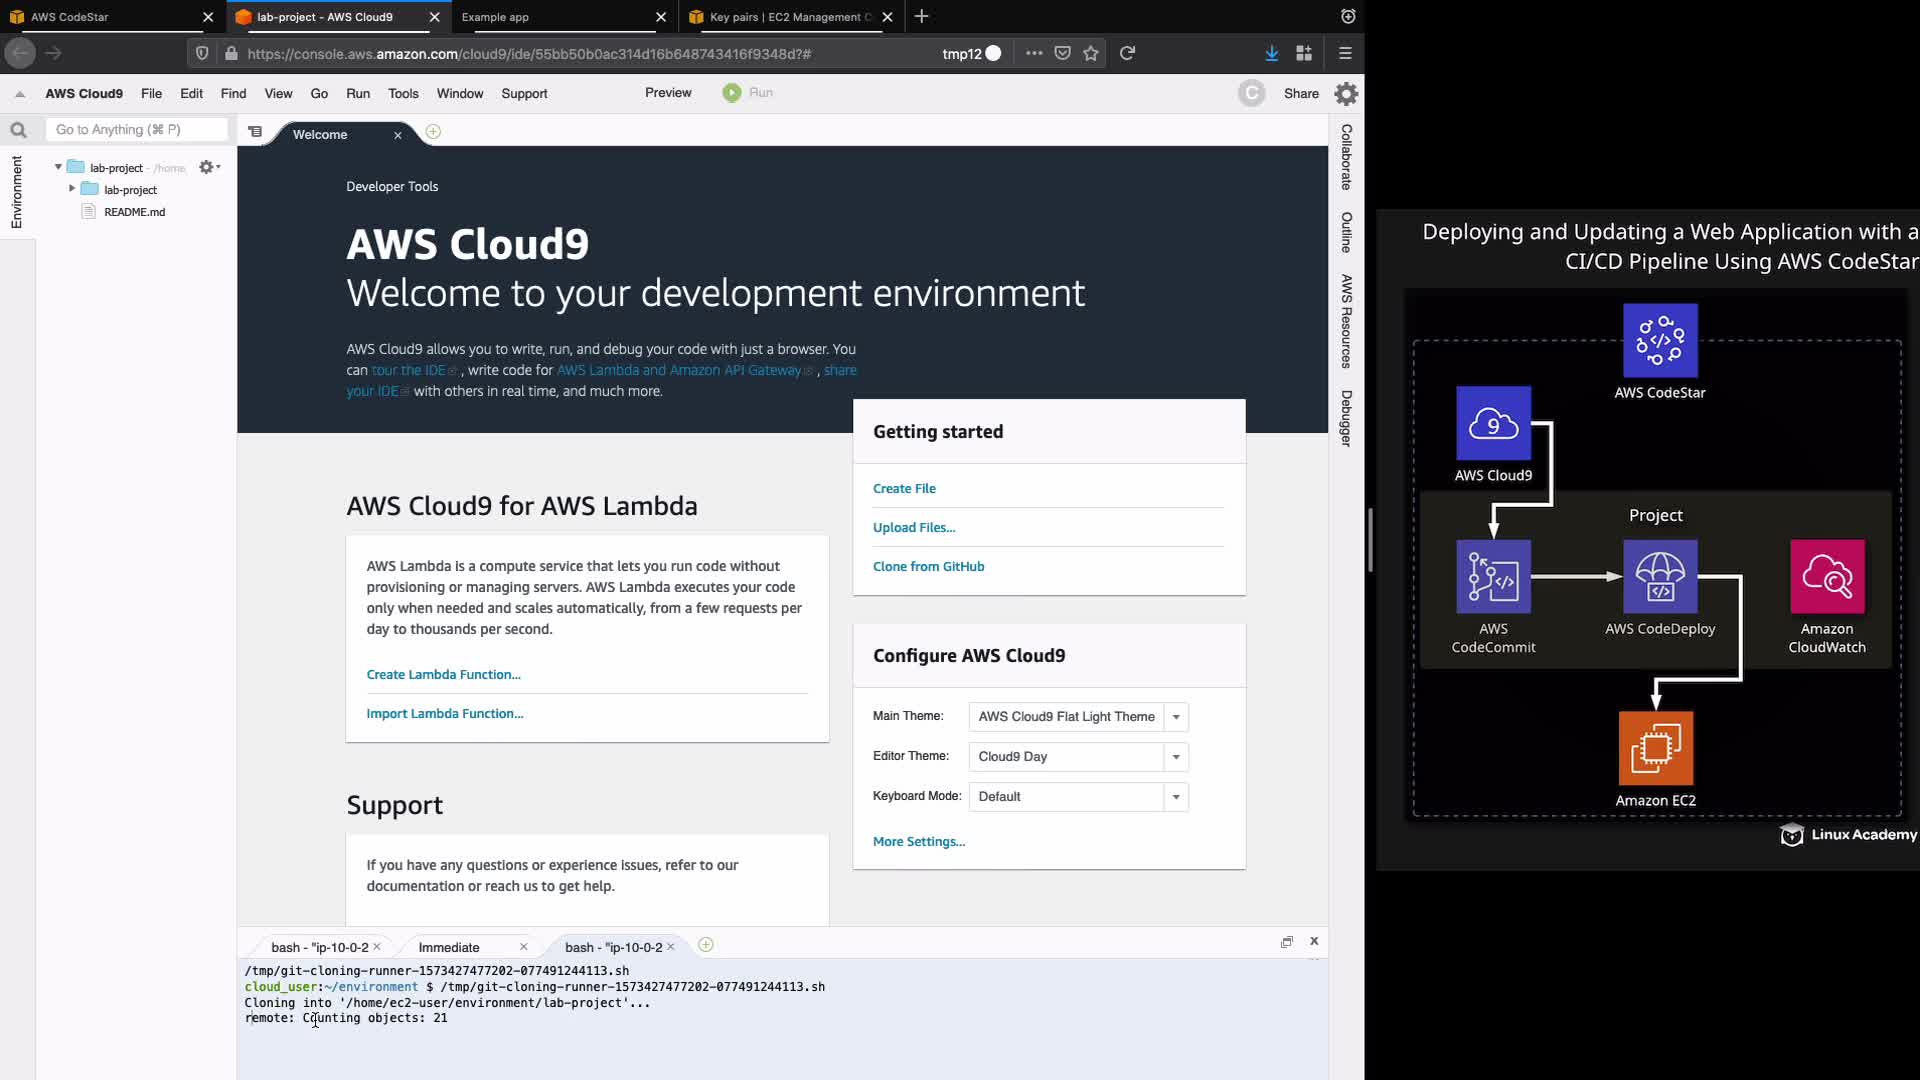Screen dimensions: 1920x1080
Task: Click the Clone from GitHub link
Action: click(x=928, y=567)
